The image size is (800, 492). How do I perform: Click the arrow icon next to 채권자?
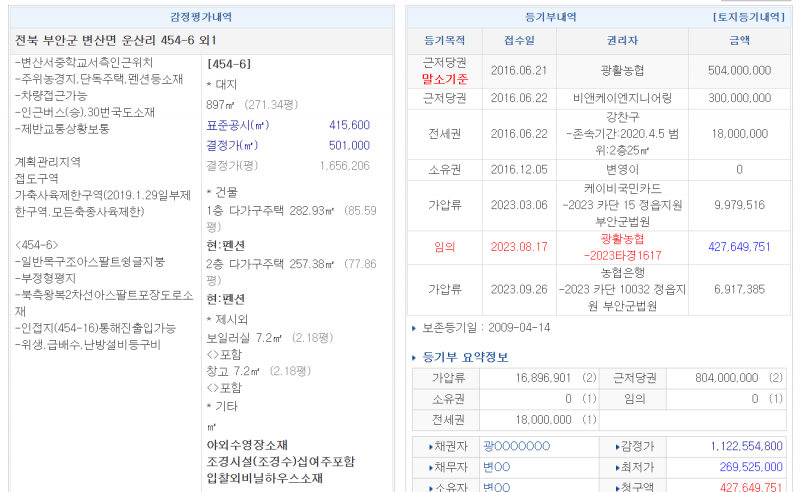(431, 446)
